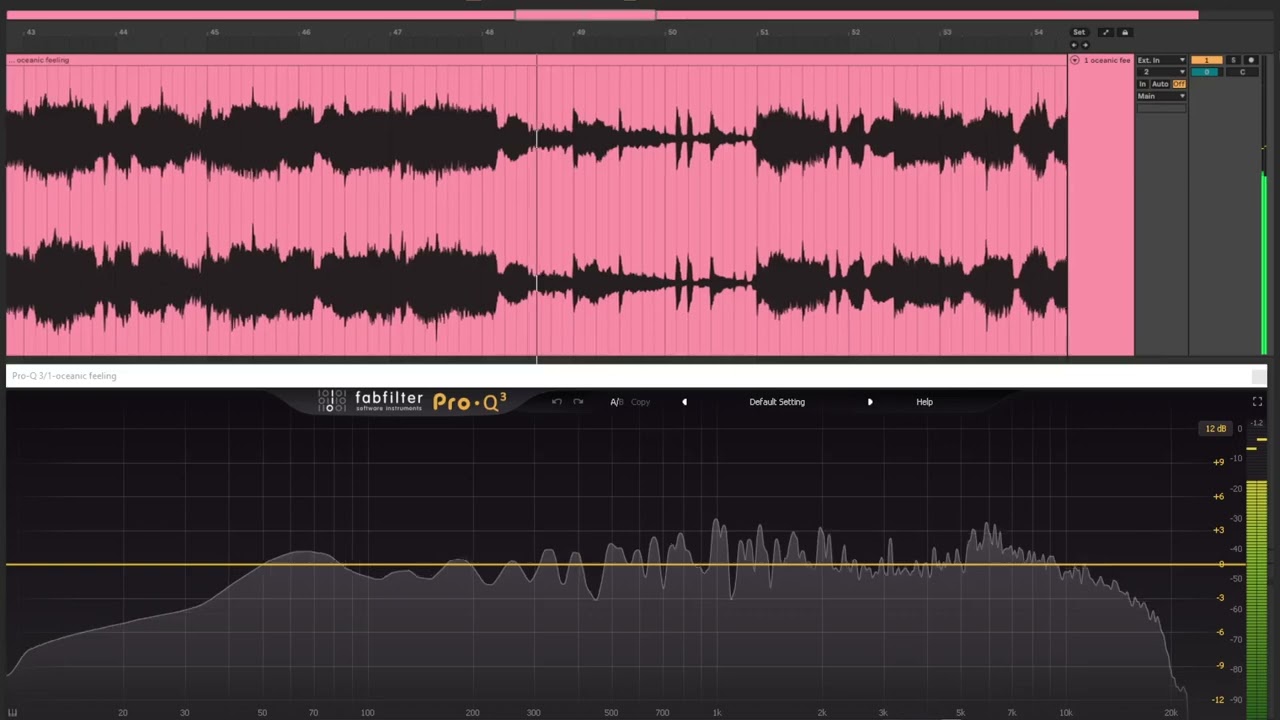Load the previous preset arrow
Viewport: 1280px width, 720px height.
(684, 402)
